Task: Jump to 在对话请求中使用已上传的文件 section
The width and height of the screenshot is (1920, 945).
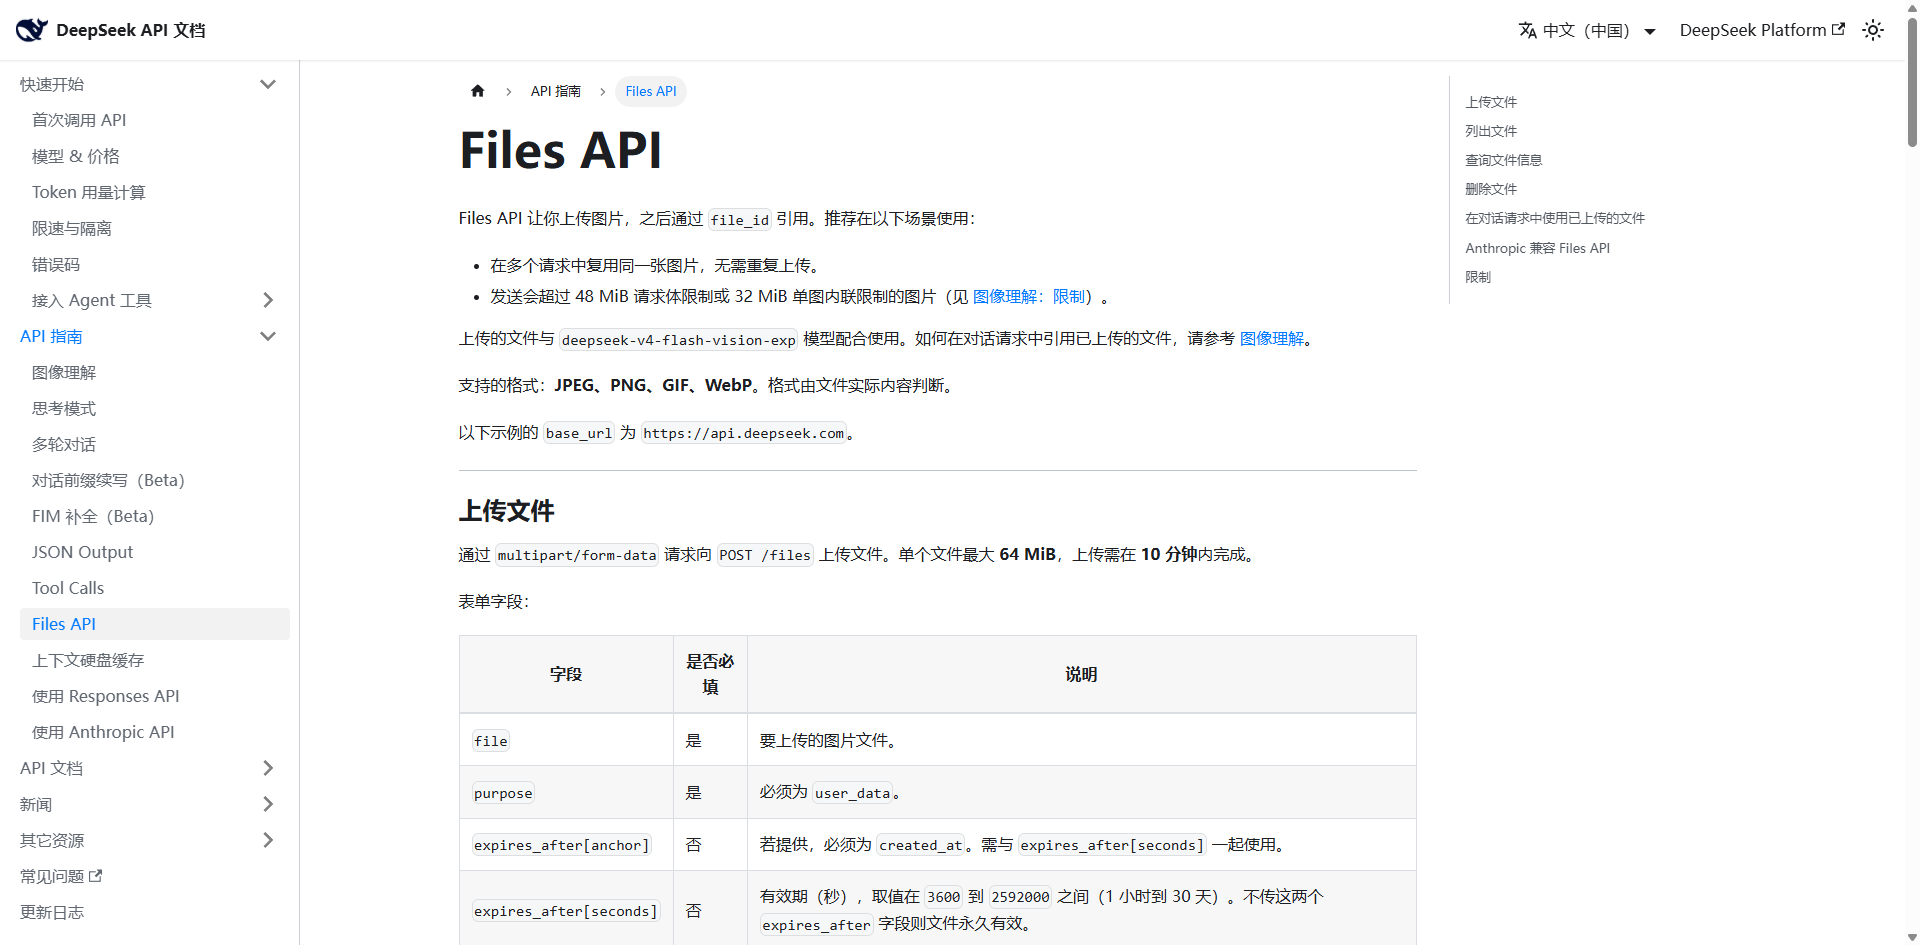Action: tap(1555, 218)
